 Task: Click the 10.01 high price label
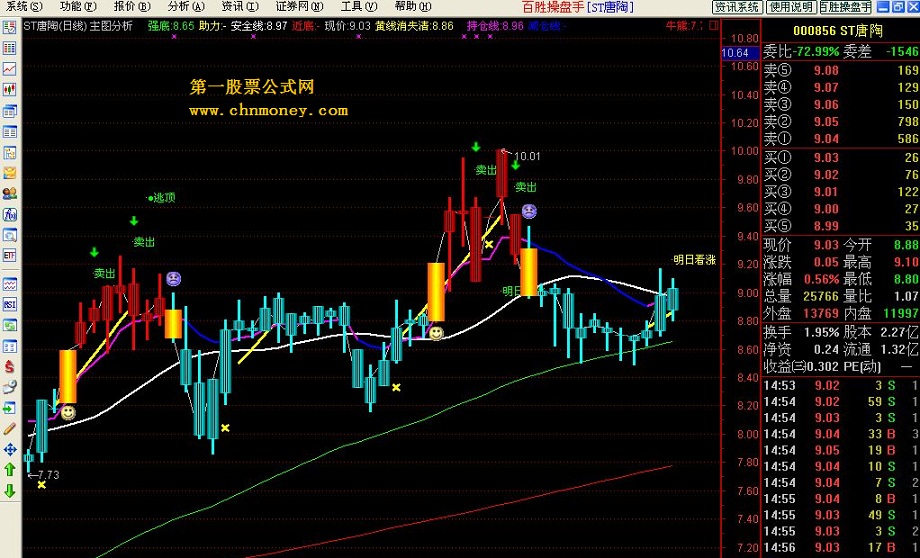click(527, 156)
